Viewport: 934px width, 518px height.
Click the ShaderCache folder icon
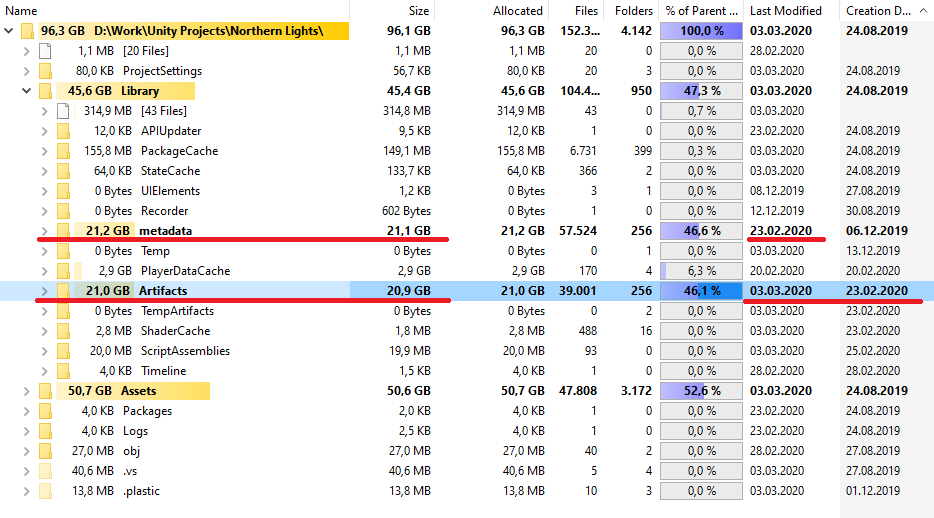(63, 331)
